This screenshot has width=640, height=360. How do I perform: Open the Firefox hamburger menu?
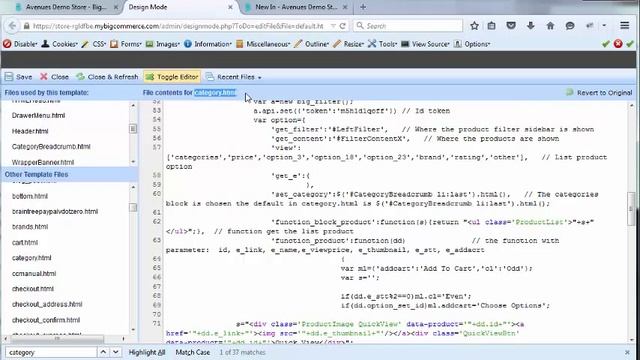[x=624, y=26]
